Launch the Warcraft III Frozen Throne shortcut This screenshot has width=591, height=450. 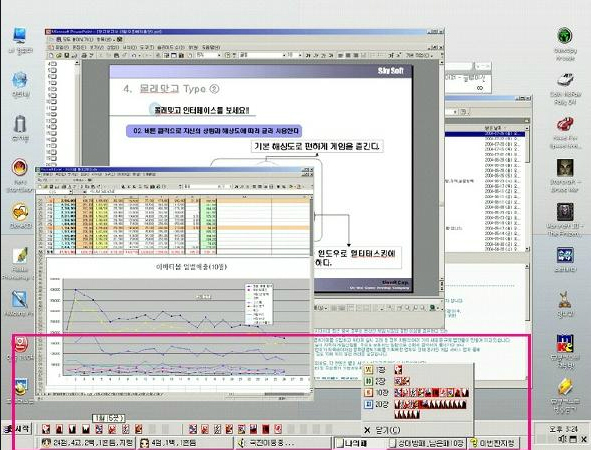tap(565, 219)
